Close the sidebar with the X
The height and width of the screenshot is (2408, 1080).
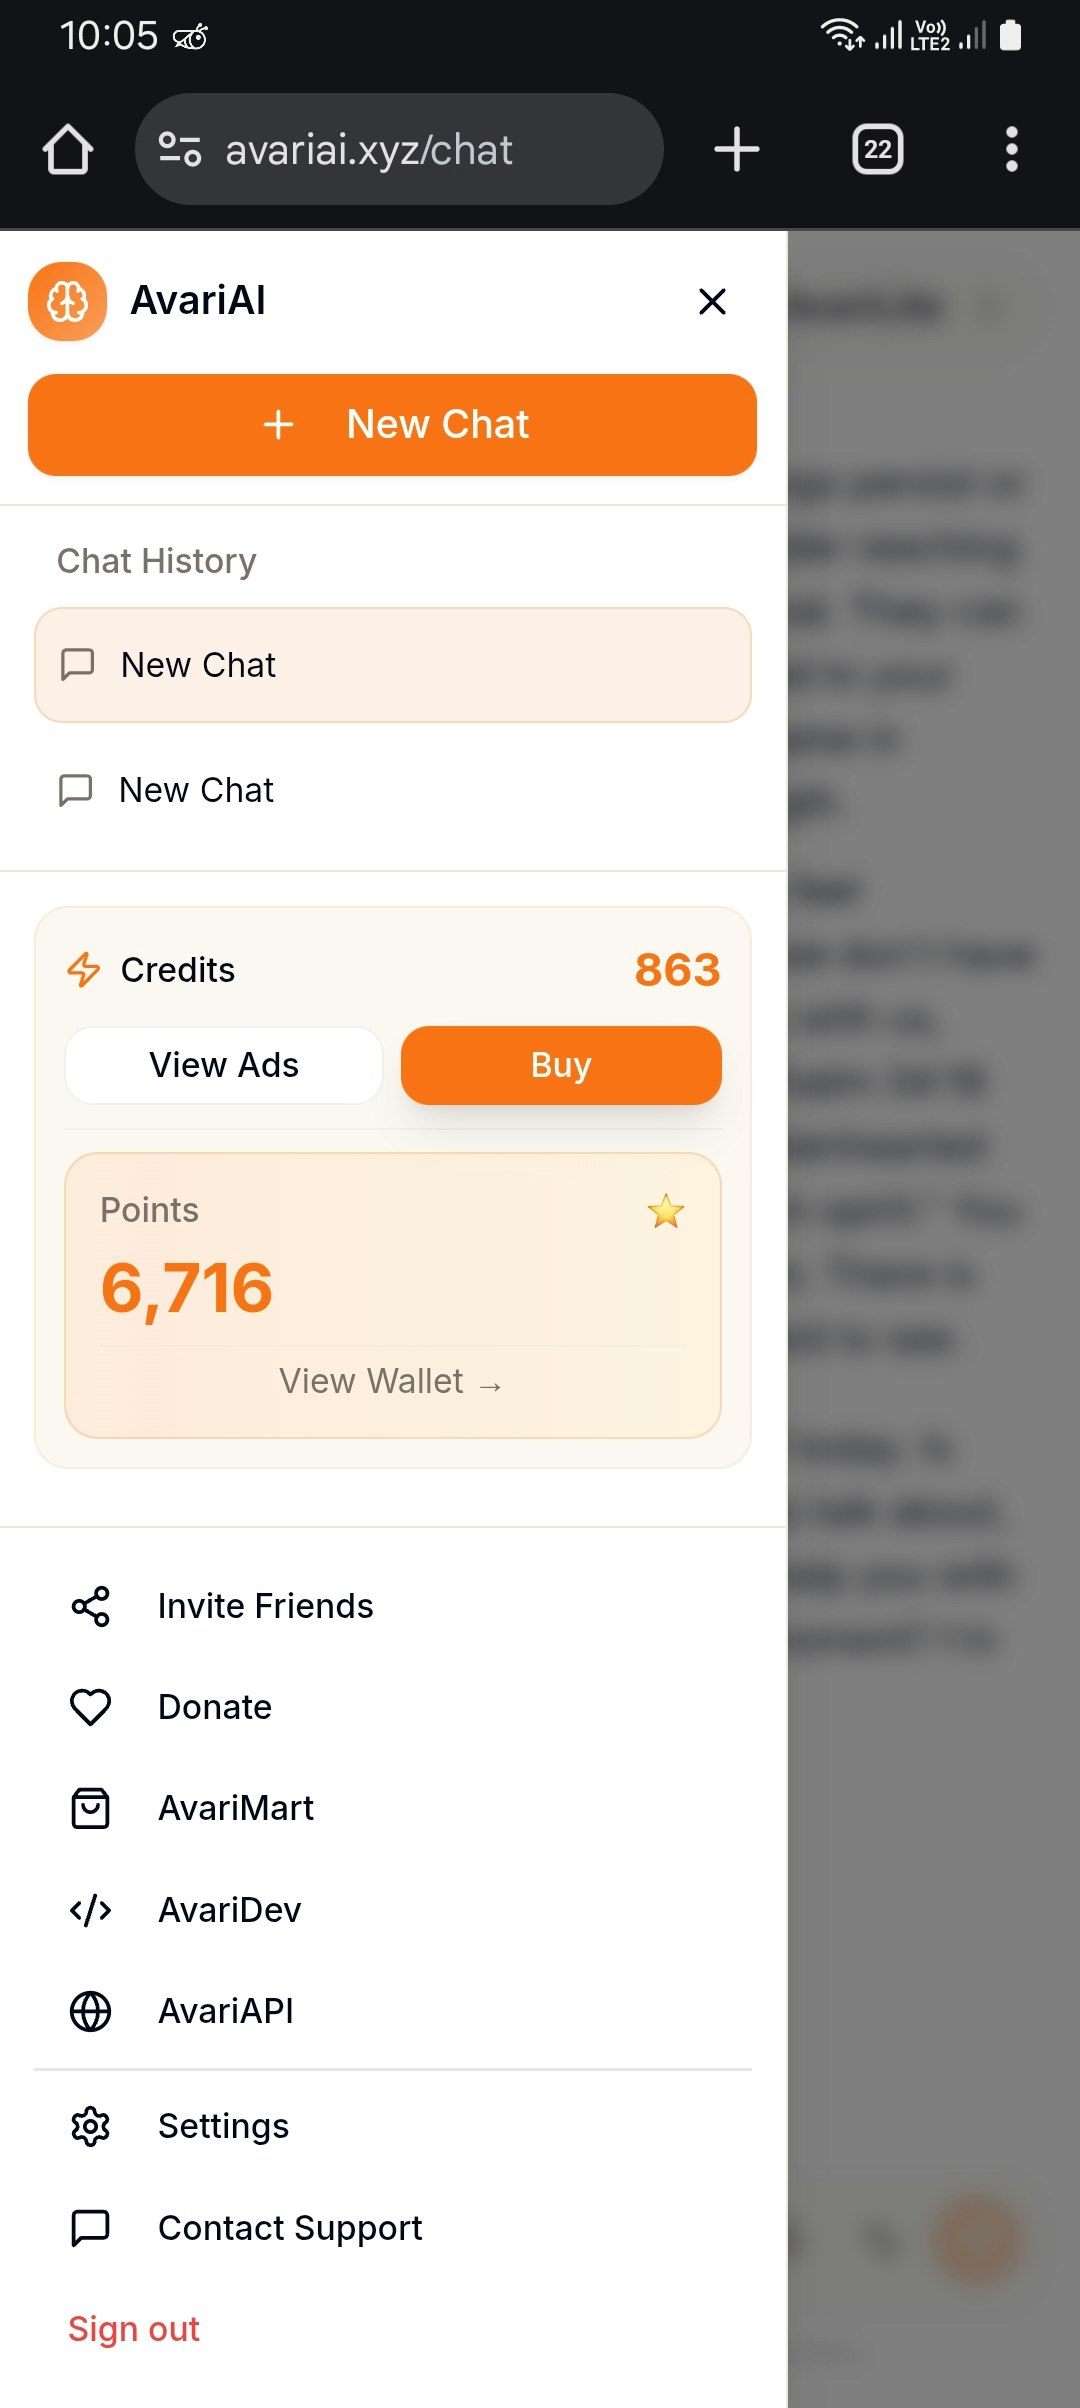(x=711, y=301)
